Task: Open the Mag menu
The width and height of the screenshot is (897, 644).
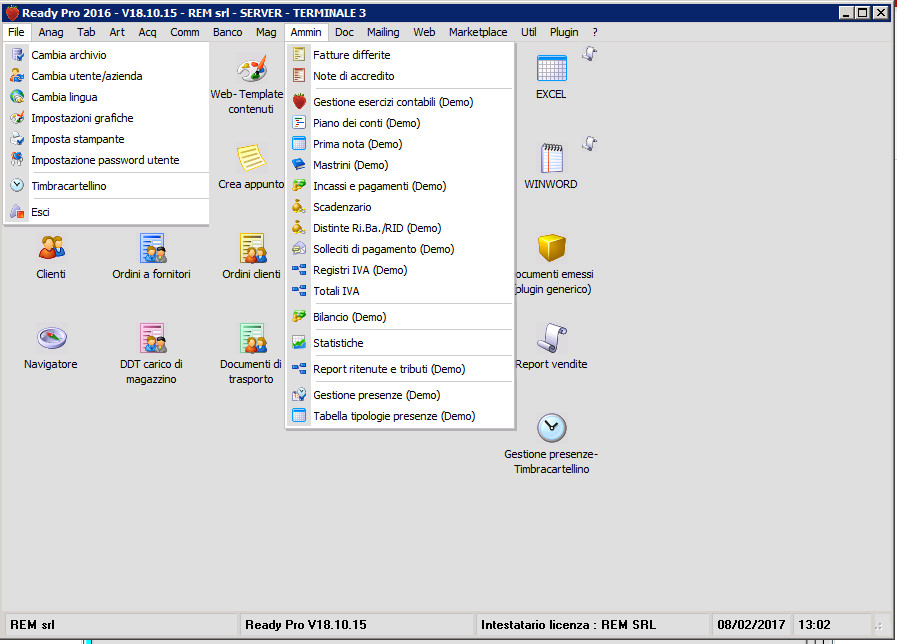Action: (266, 32)
